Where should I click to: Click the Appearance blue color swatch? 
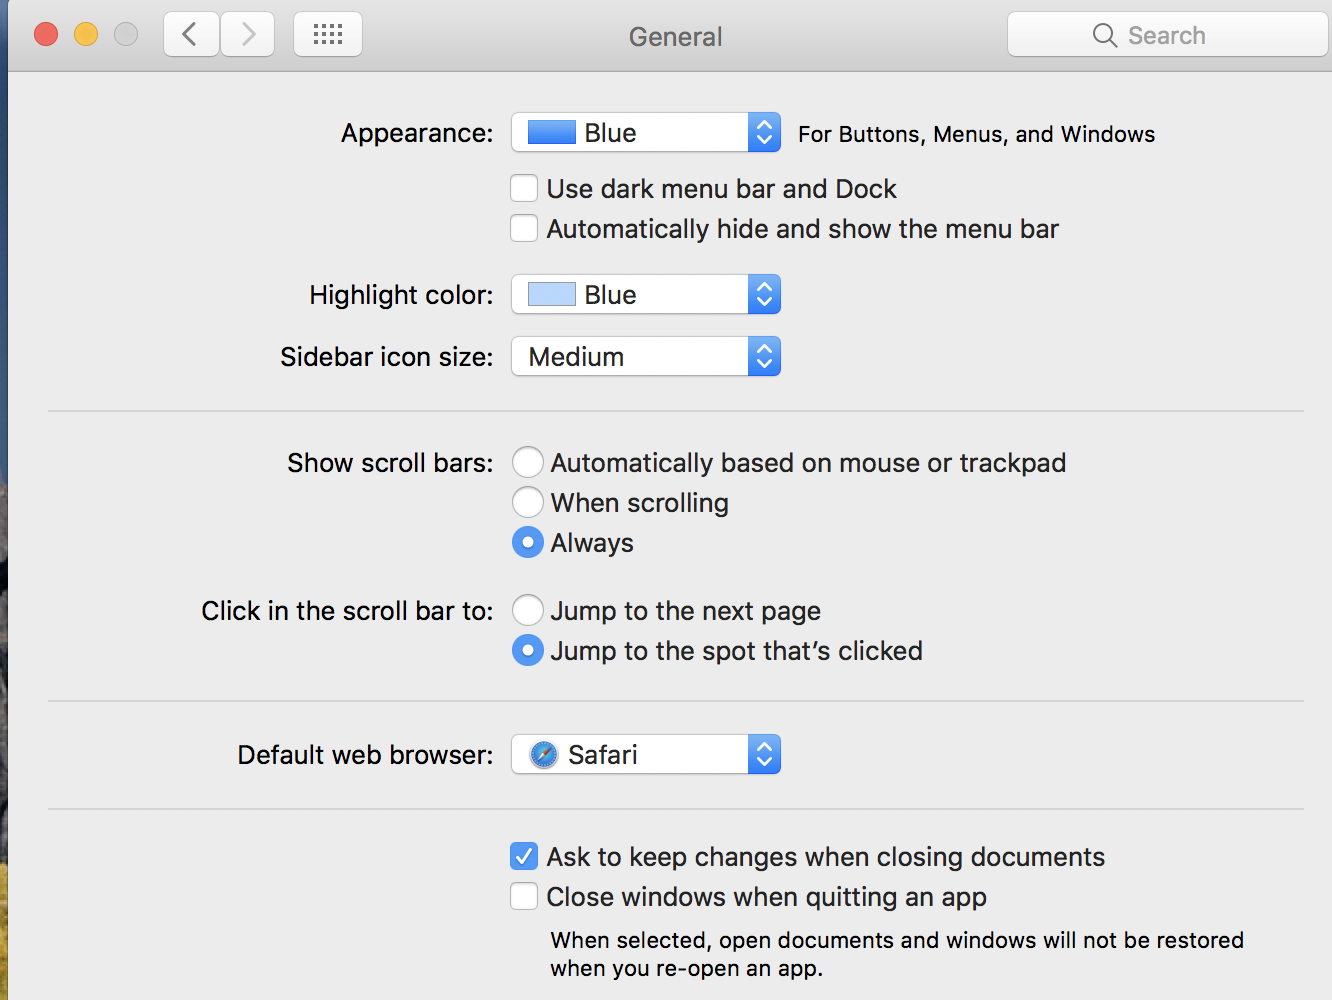coord(551,133)
